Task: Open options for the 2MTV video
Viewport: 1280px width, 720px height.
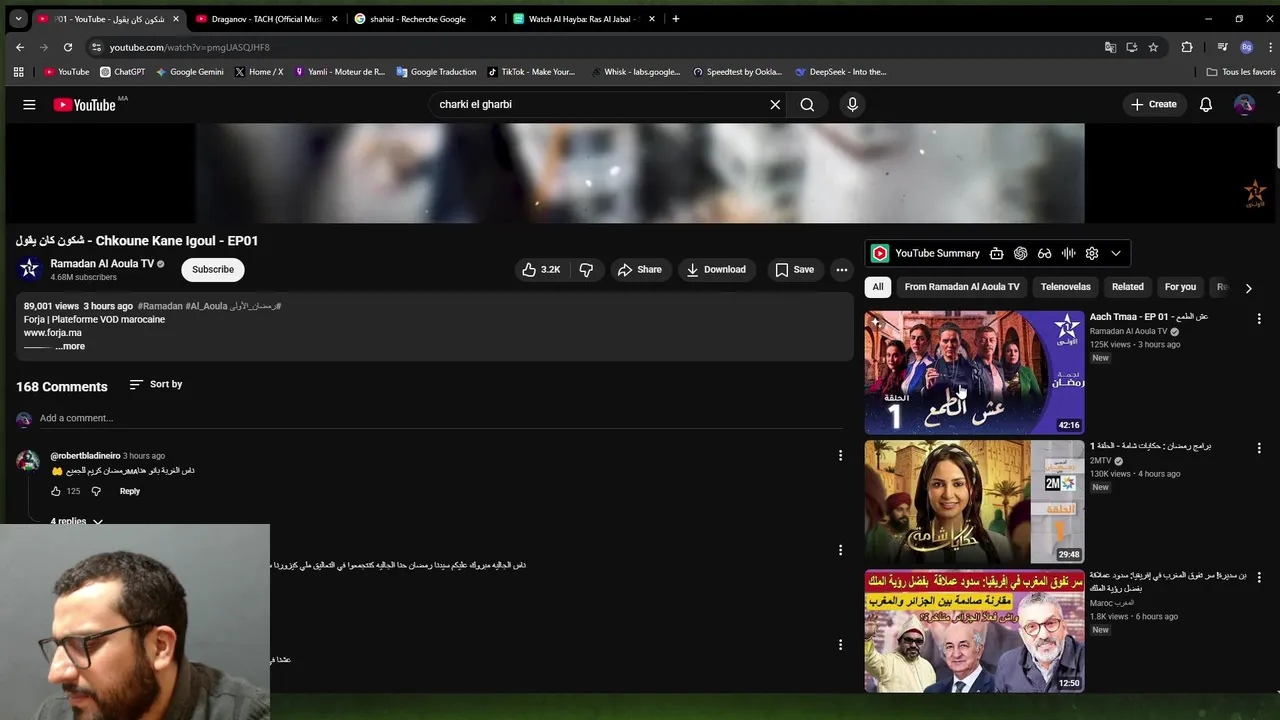Action: point(1259,448)
